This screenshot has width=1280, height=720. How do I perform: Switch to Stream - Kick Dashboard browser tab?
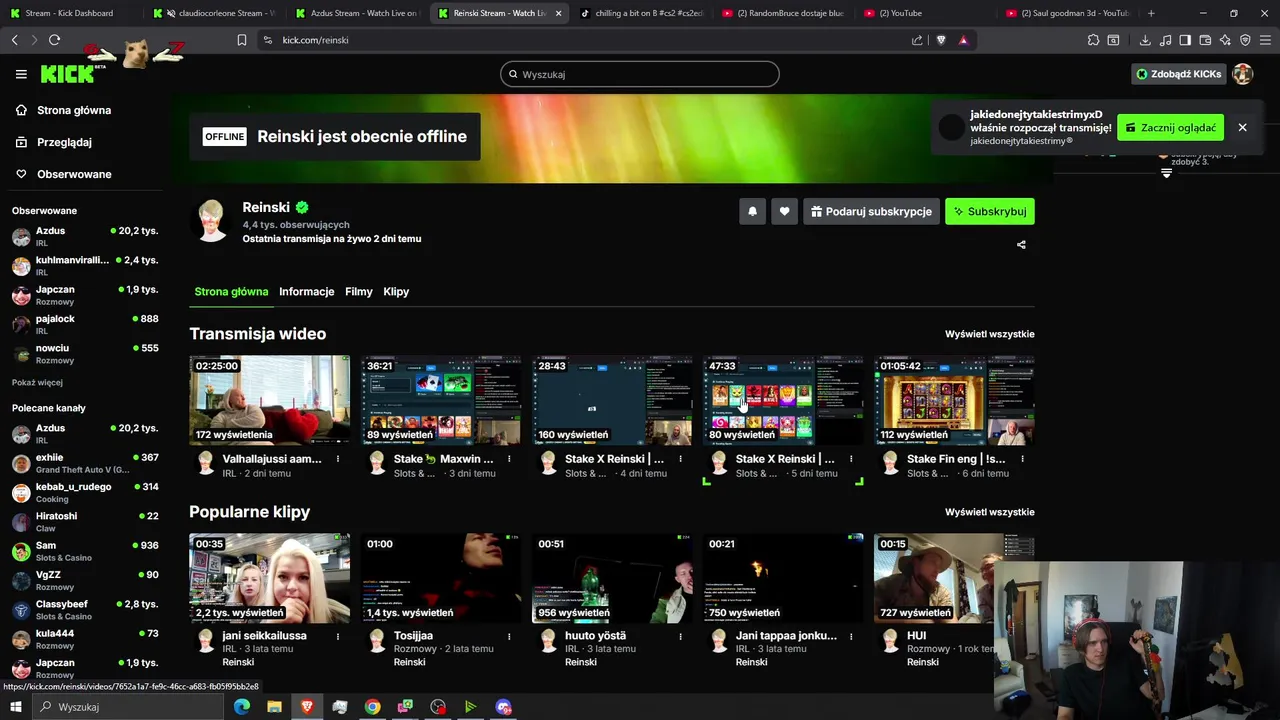pyautogui.click(x=70, y=13)
